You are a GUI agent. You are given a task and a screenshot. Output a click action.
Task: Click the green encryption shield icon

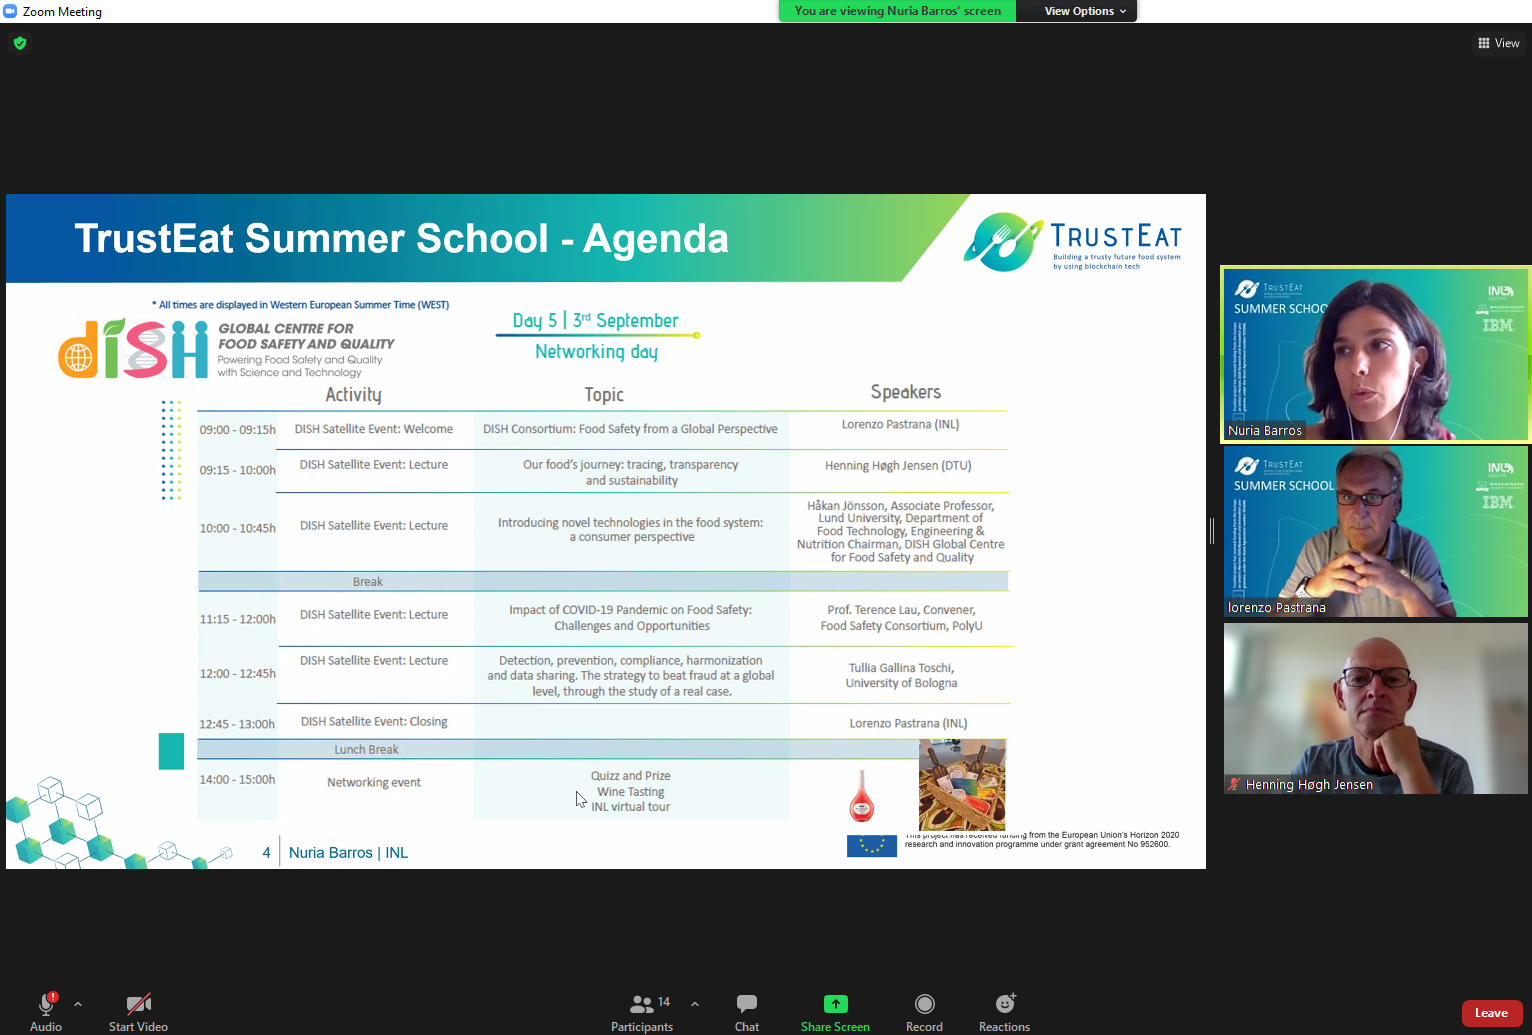[20, 43]
